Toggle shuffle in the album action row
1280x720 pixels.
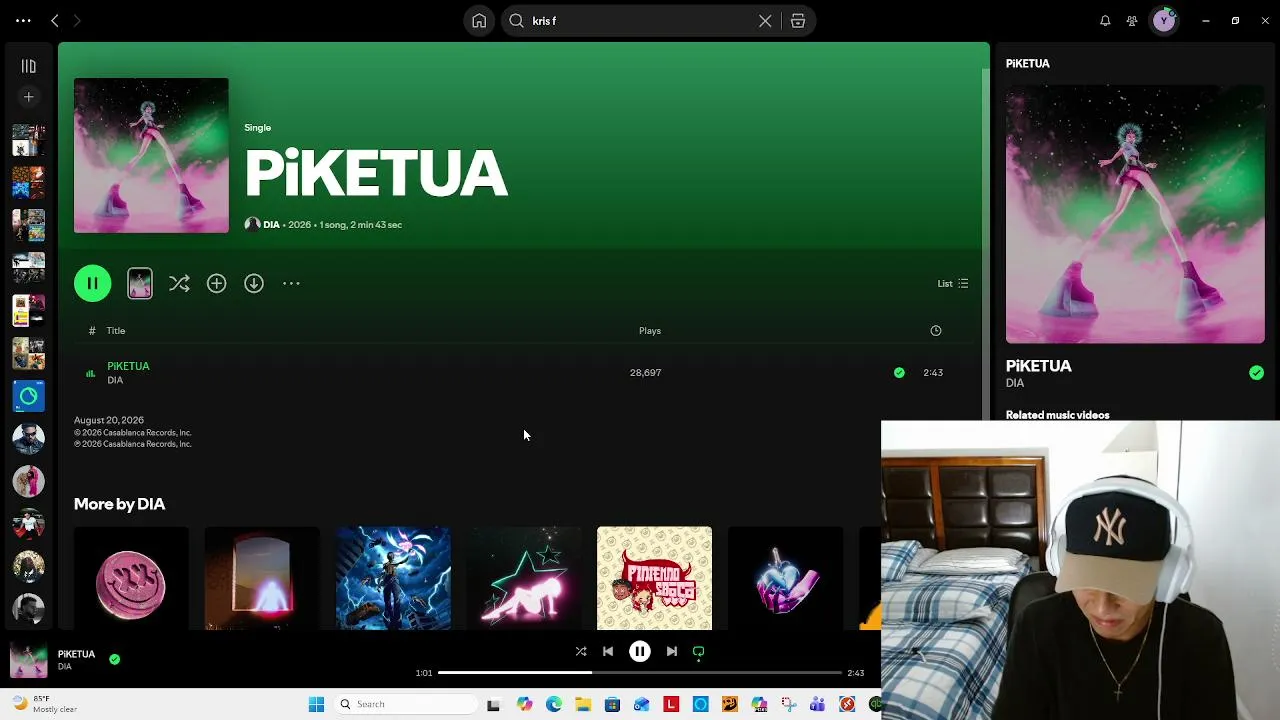[x=179, y=284]
